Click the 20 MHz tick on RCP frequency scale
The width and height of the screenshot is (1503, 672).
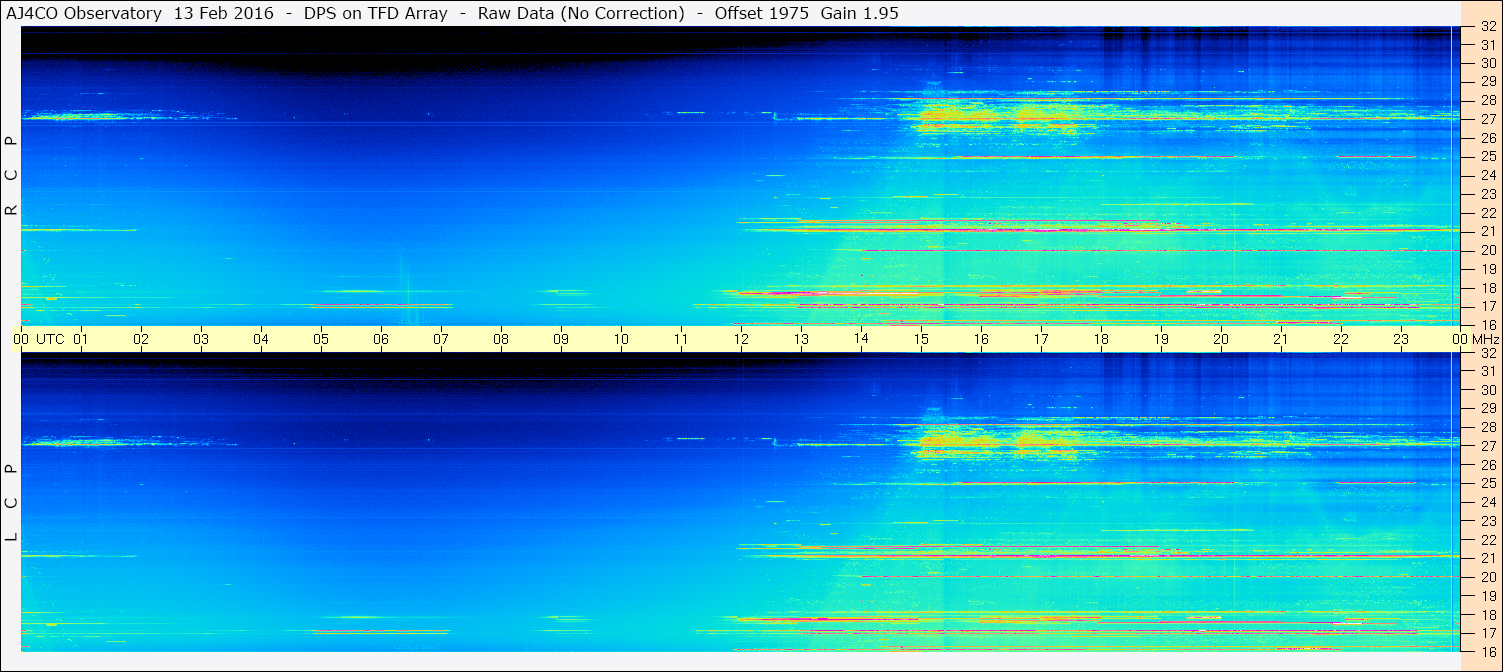pyautogui.click(x=1487, y=250)
